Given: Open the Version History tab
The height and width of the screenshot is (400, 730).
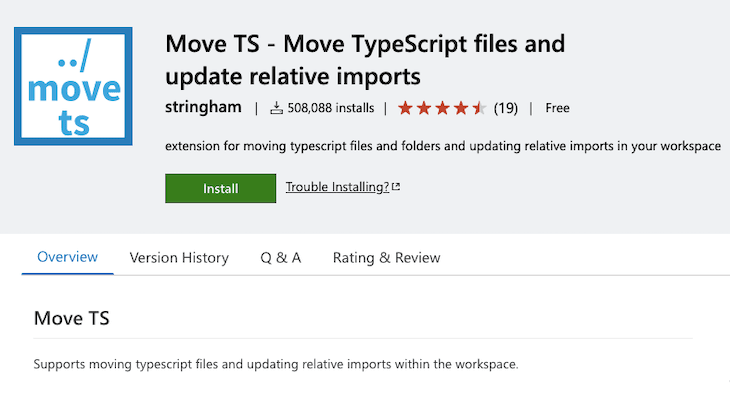Looking at the screenshot, I should (x=179, y=258).
